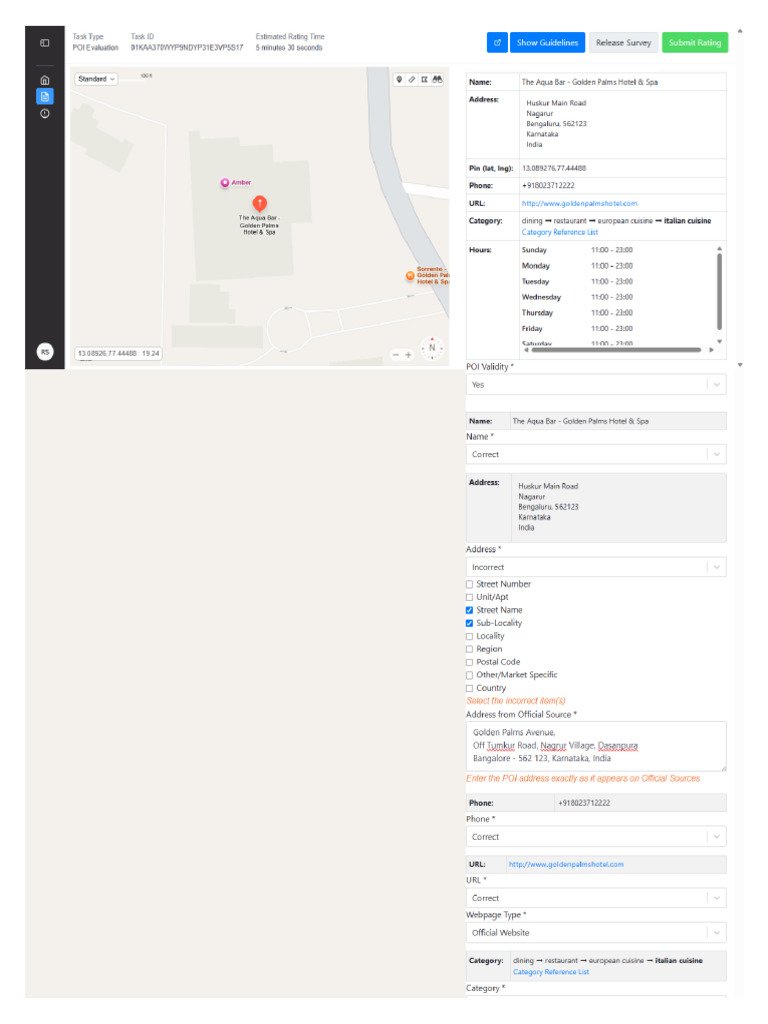This screenshot has height=1024, width=768.
Task: Click the hours horizontal scrollbar
Action: point(616,350)
